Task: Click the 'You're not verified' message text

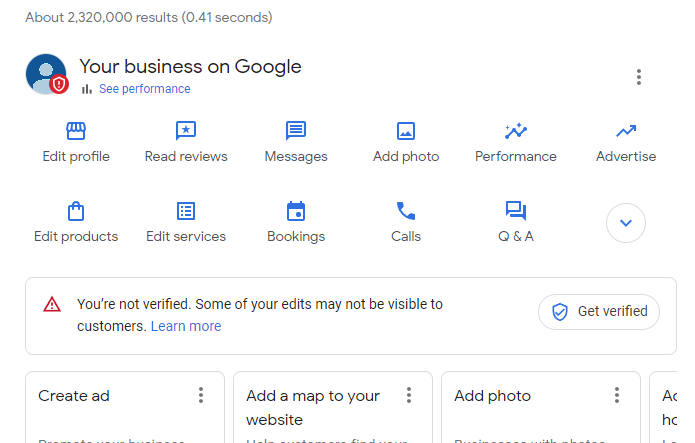Action: [x=260, y=315]
